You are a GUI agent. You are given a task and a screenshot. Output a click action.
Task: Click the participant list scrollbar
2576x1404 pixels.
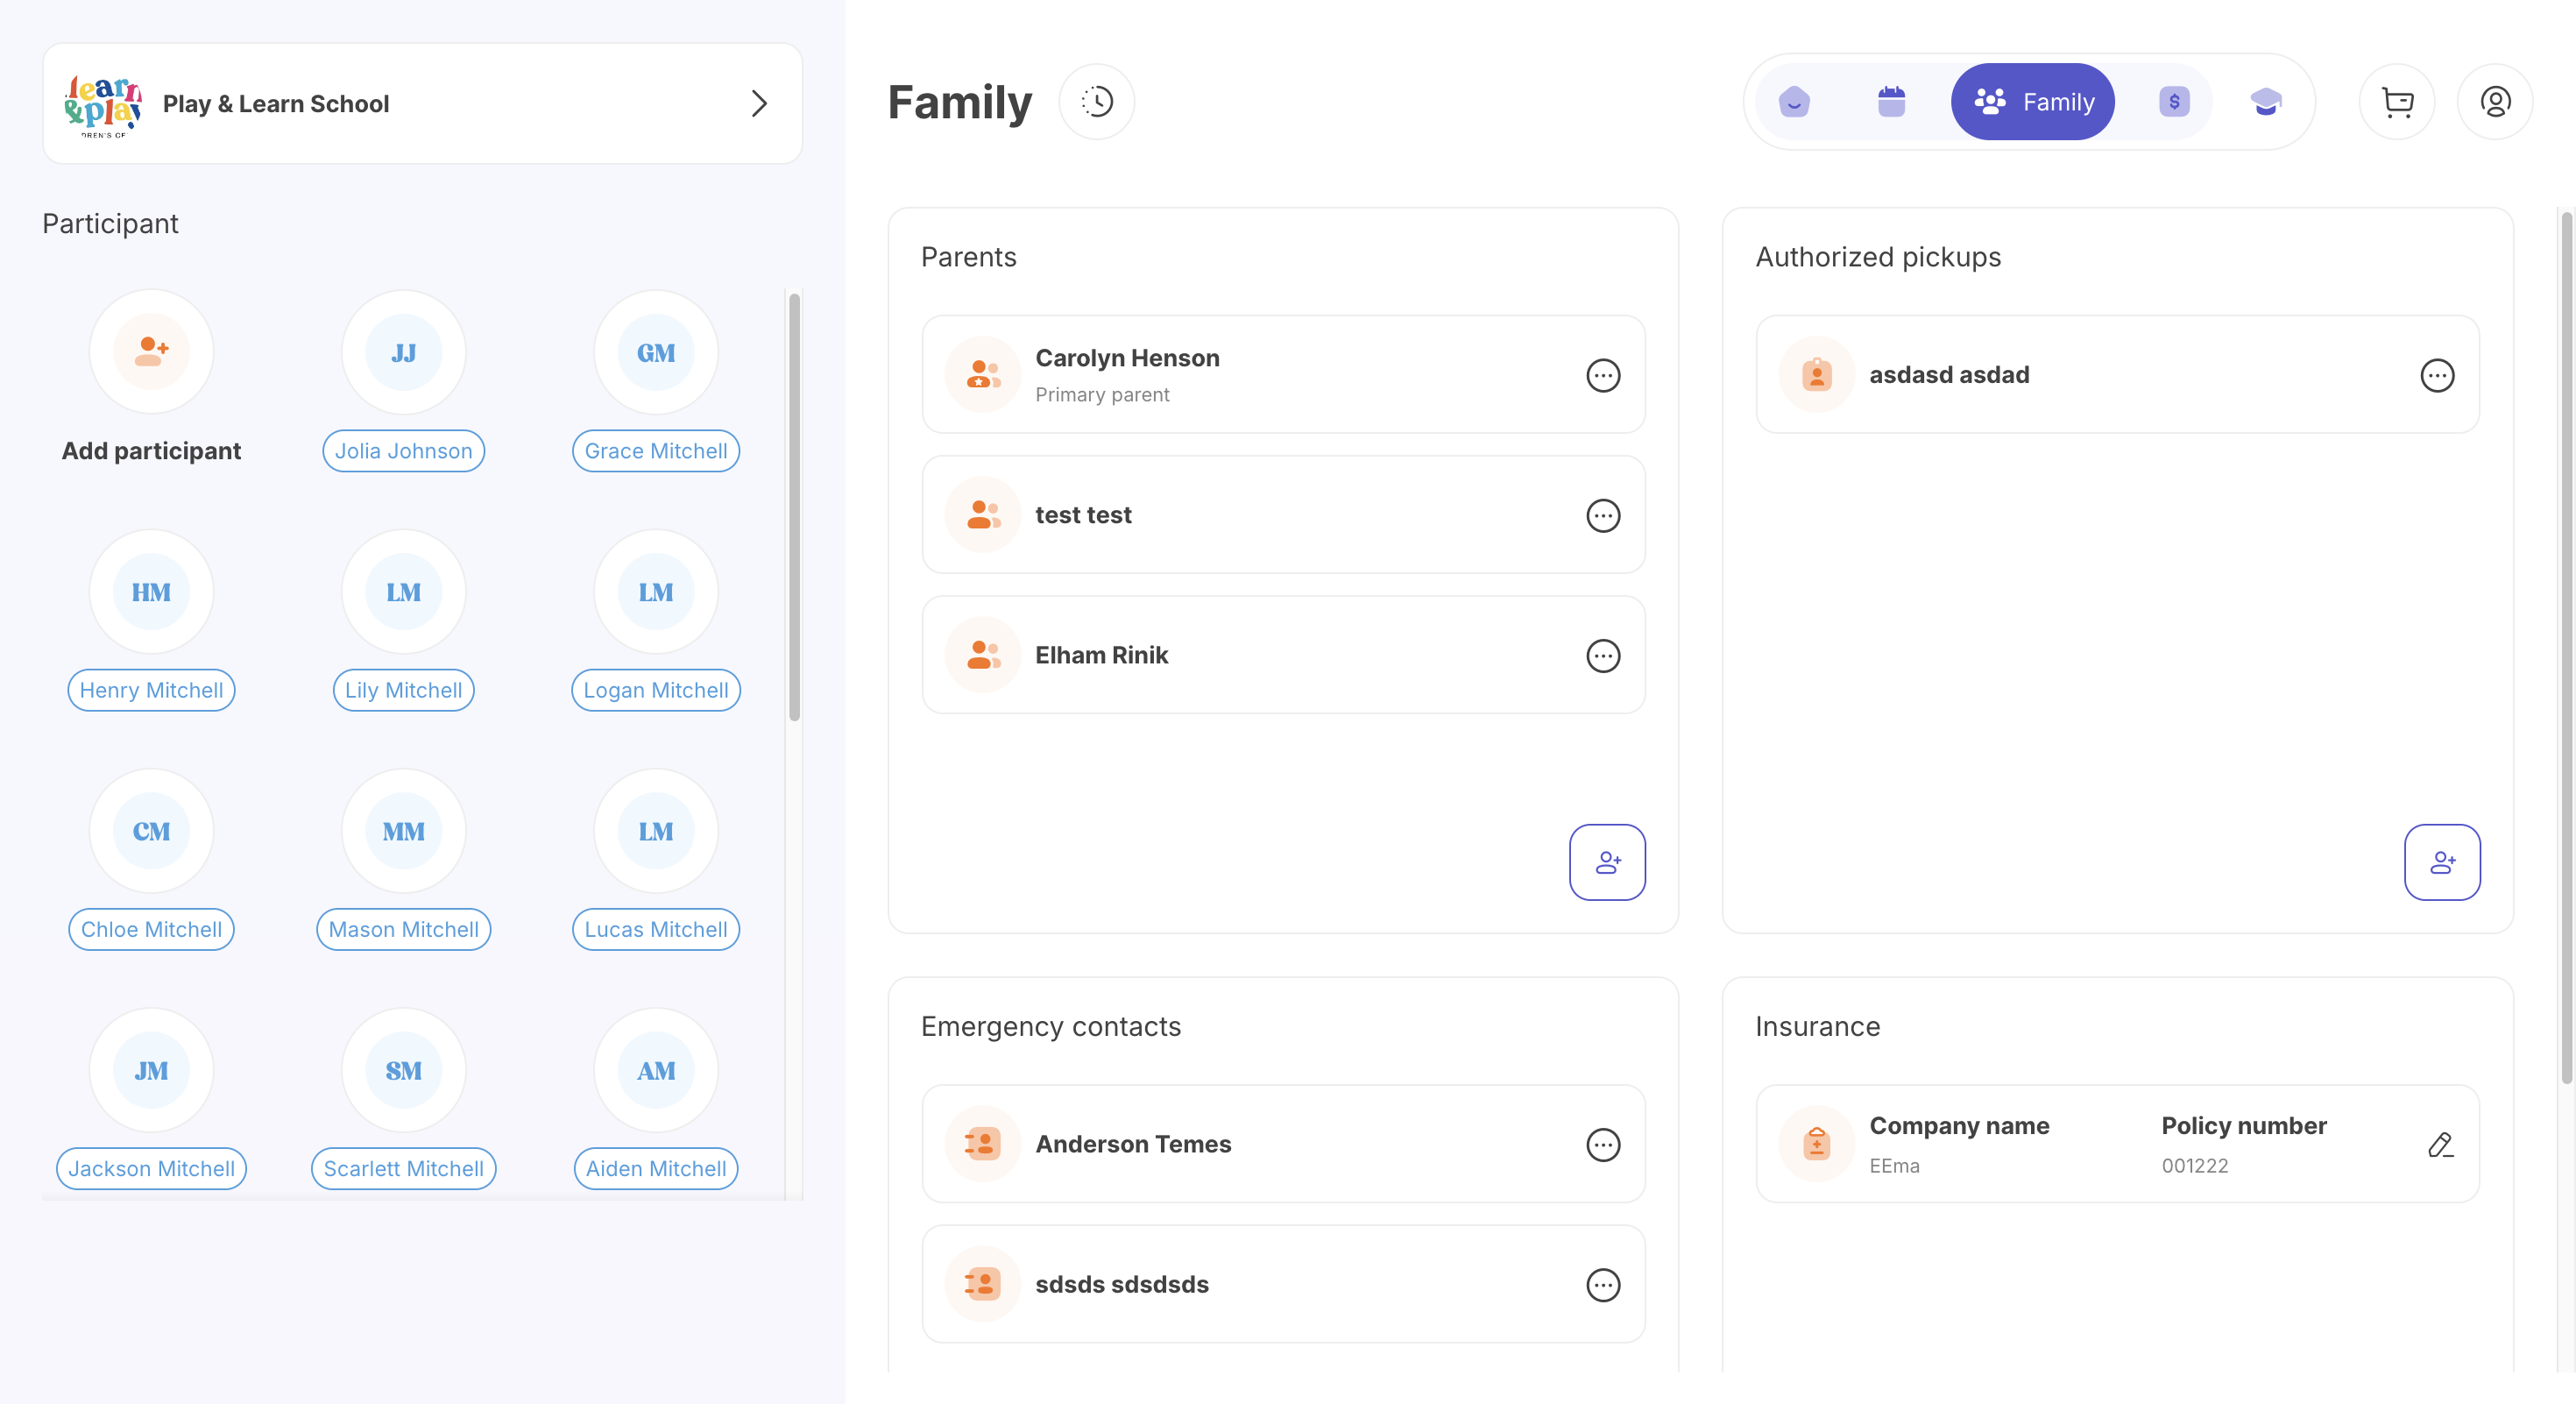coord(794,506)
